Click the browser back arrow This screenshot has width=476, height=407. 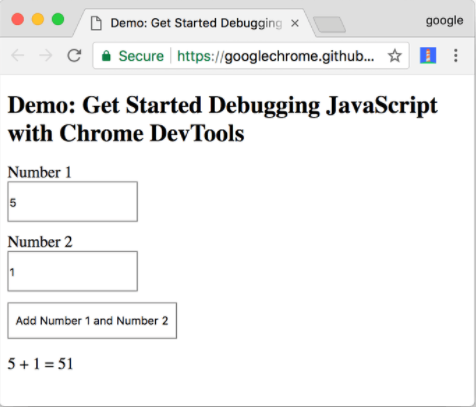(x=17, y=55)
